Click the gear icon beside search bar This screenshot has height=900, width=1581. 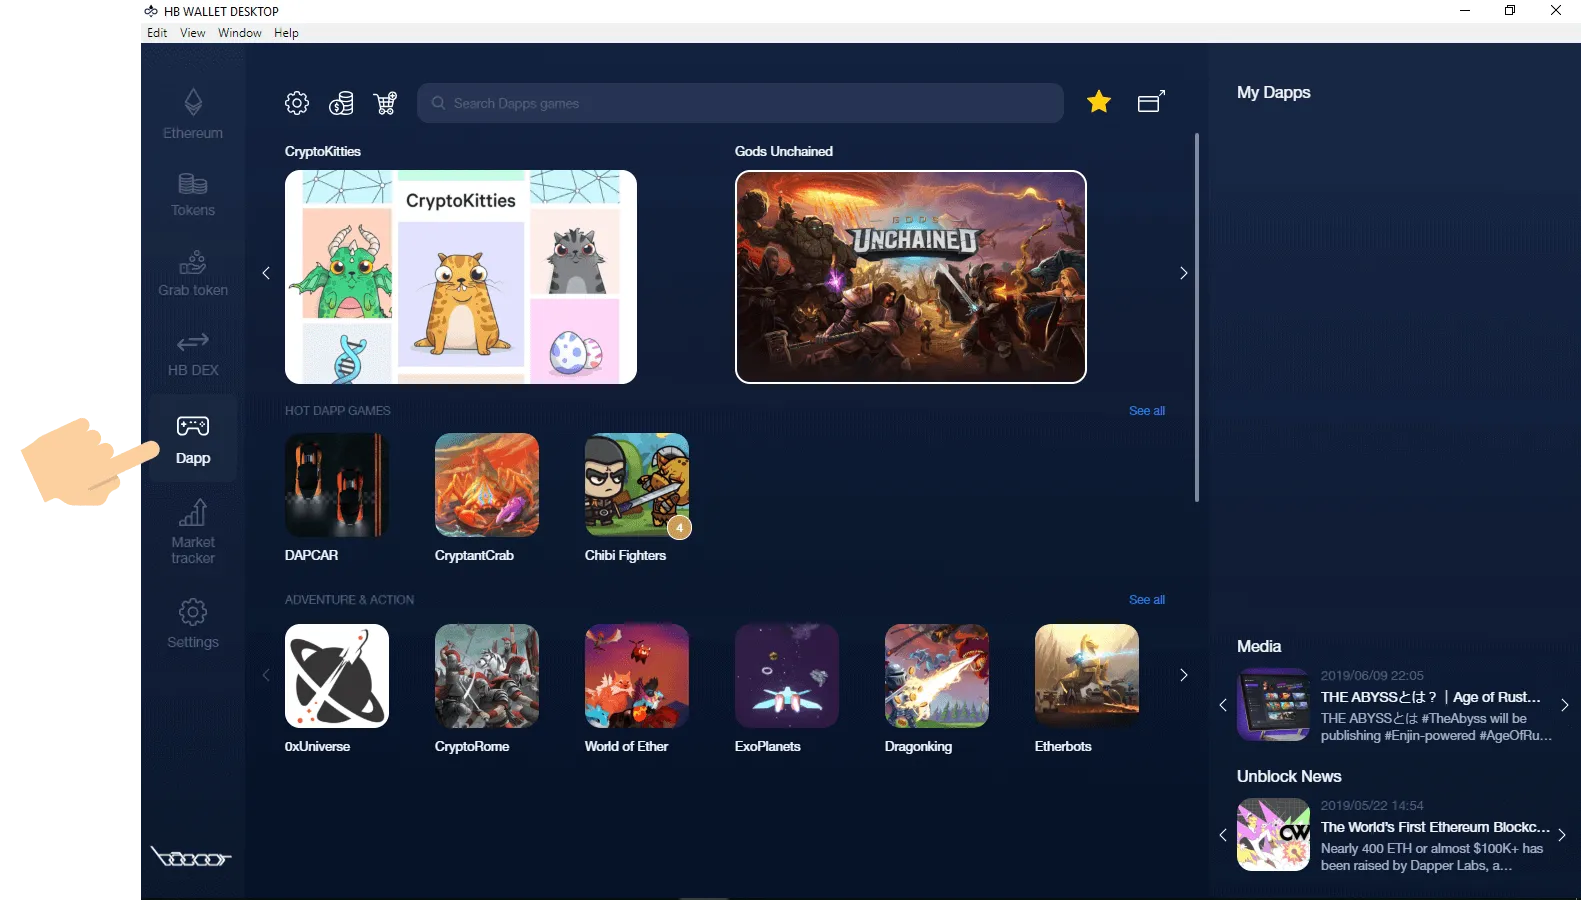pyautogui.click(x=297, y=103)
